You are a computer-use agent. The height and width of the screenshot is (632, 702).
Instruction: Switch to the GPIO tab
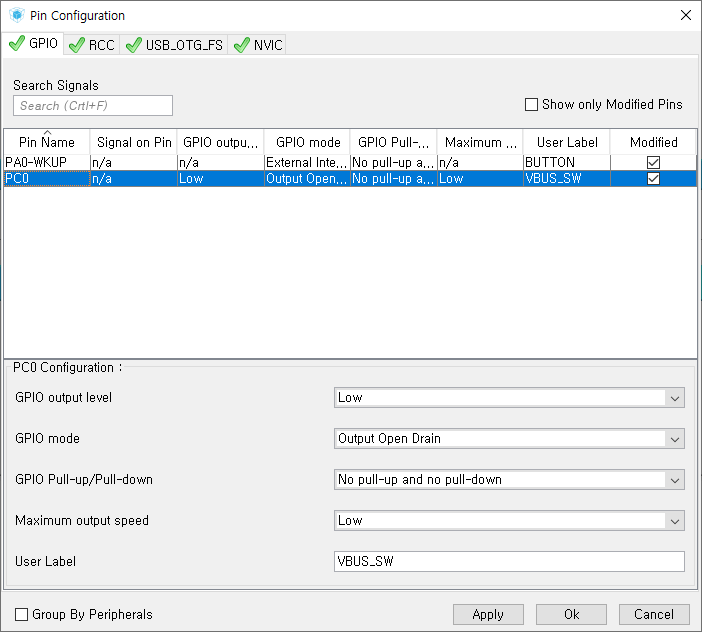33,43
